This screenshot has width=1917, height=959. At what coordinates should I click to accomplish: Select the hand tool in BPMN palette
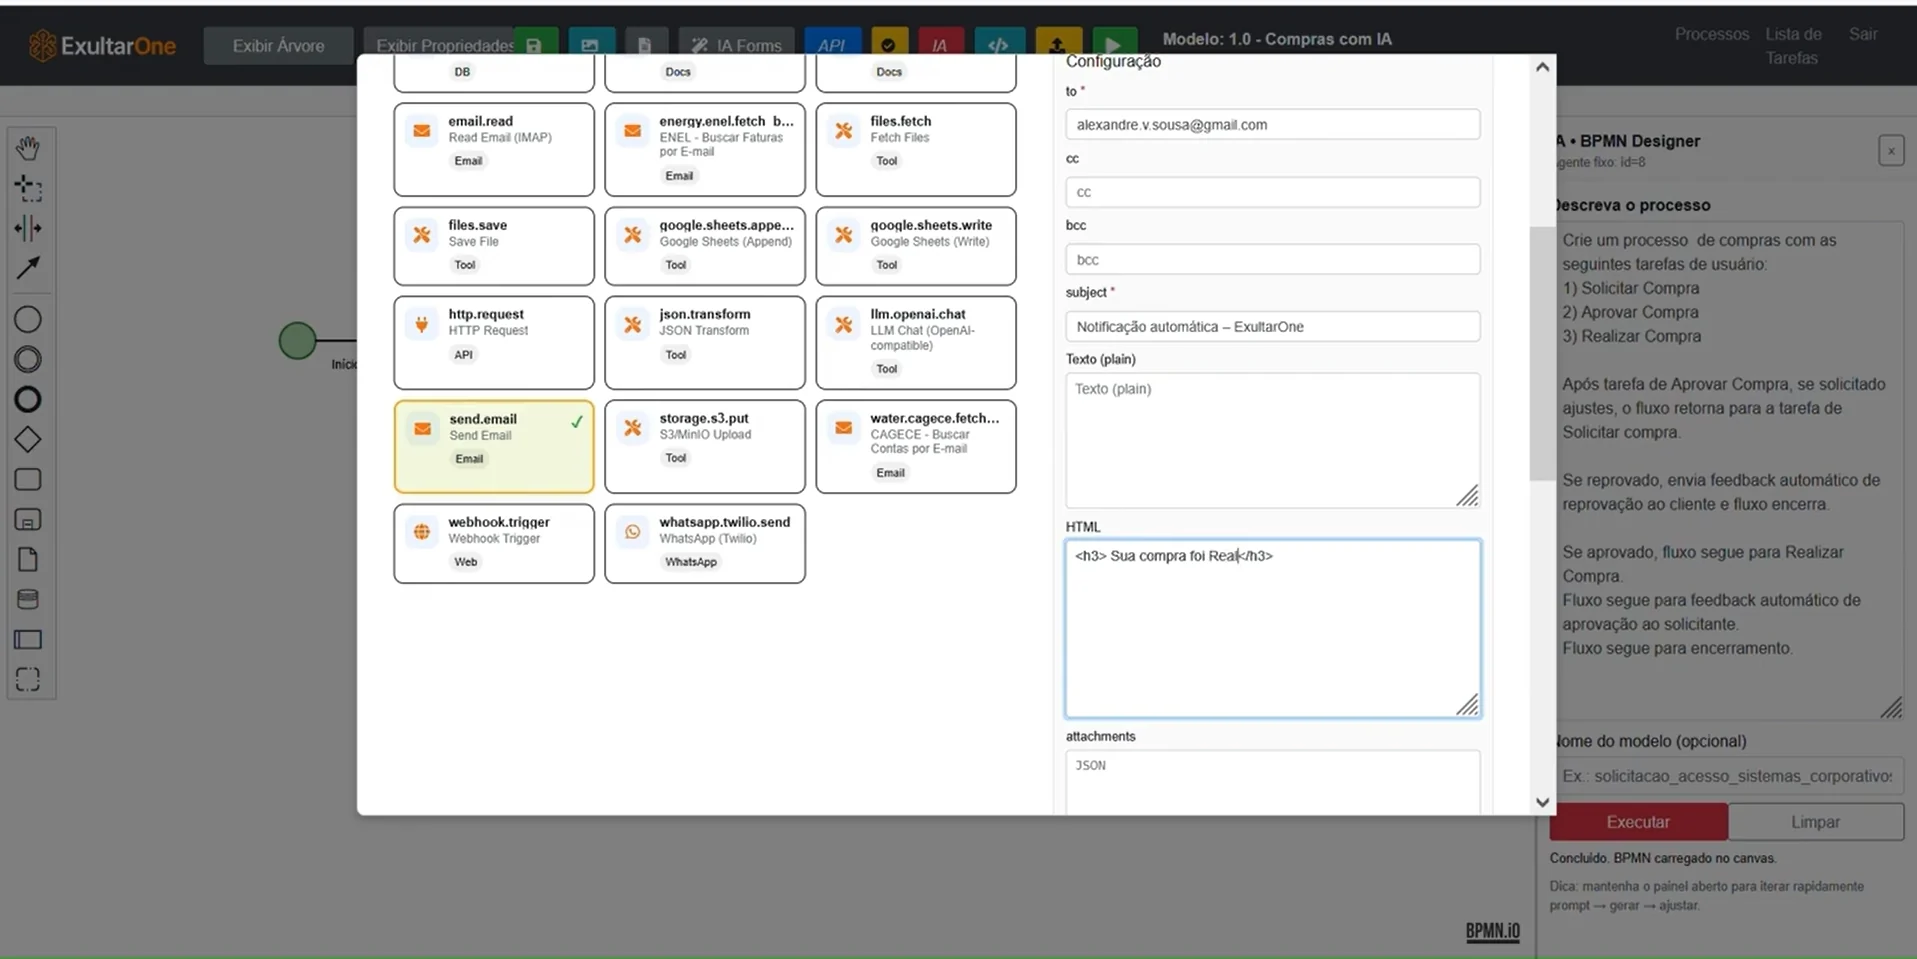(28, 148)
